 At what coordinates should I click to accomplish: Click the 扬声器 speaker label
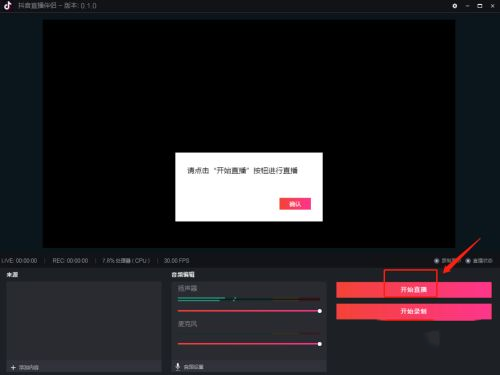click(x=187, y=288)
